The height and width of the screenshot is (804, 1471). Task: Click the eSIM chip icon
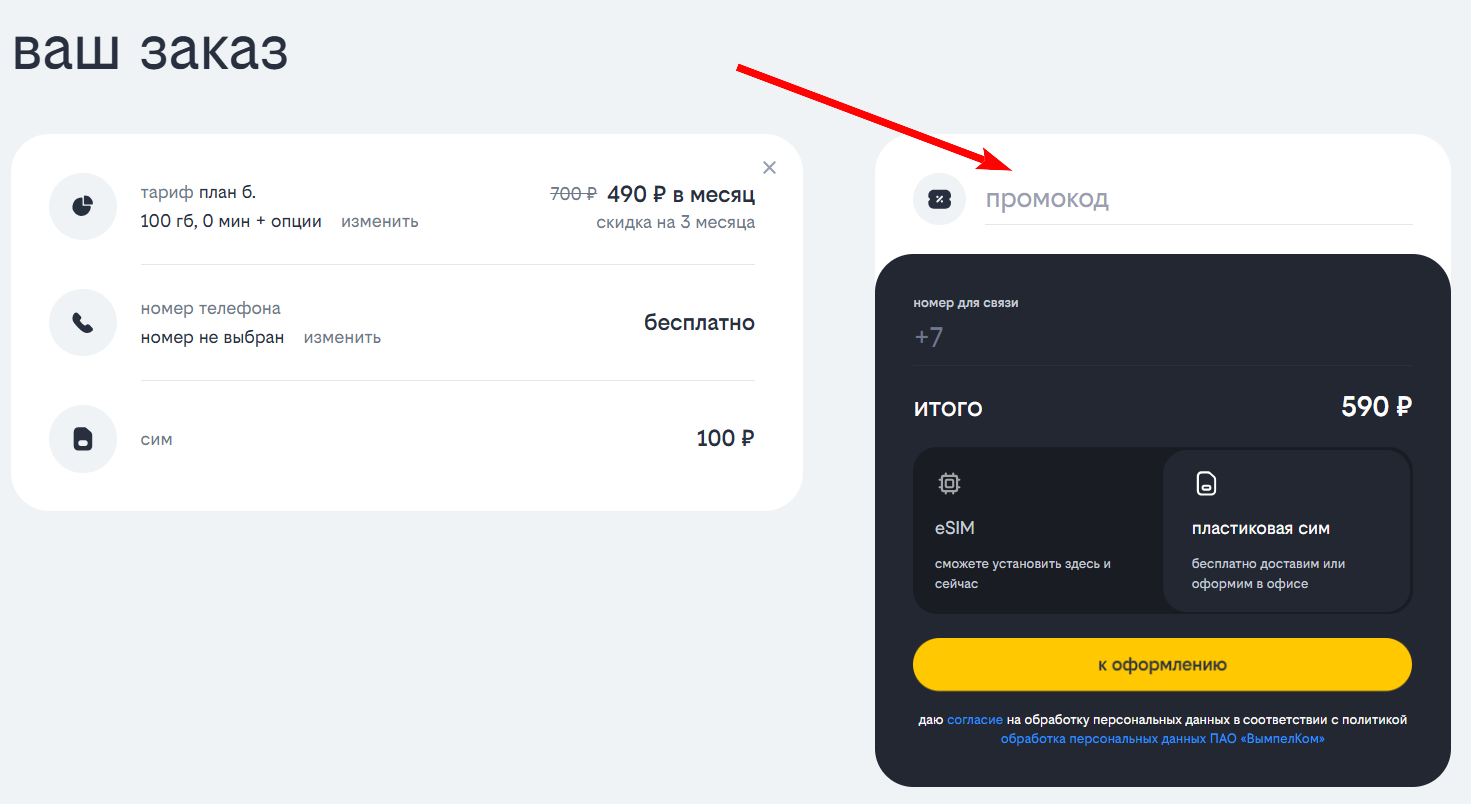(x=949, y=484)
